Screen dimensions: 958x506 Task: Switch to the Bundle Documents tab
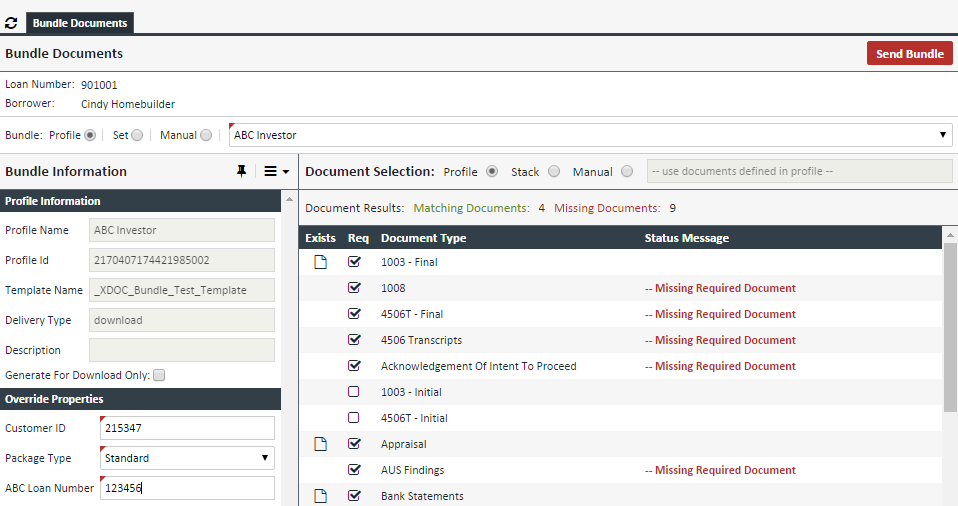(80, 23)
